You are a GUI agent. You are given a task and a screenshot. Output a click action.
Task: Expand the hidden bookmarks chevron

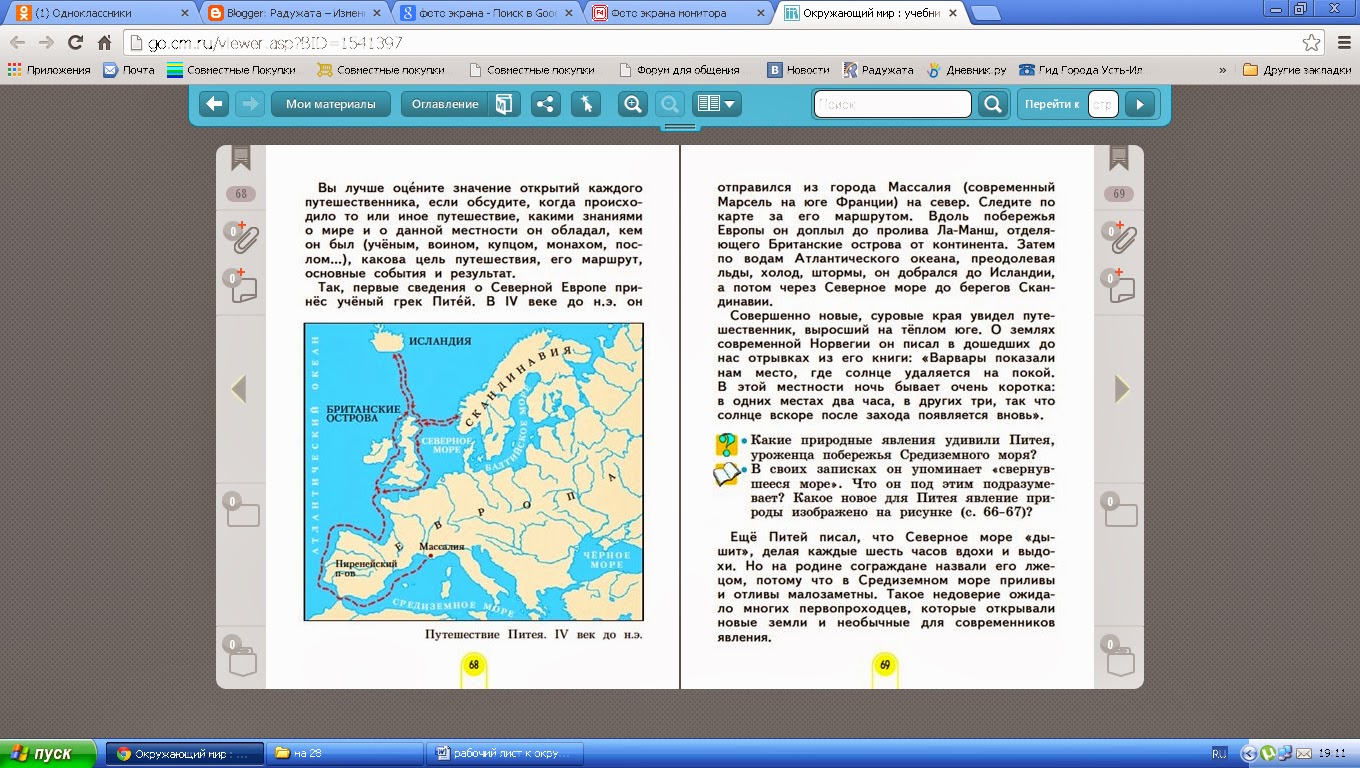[1222, 70]
